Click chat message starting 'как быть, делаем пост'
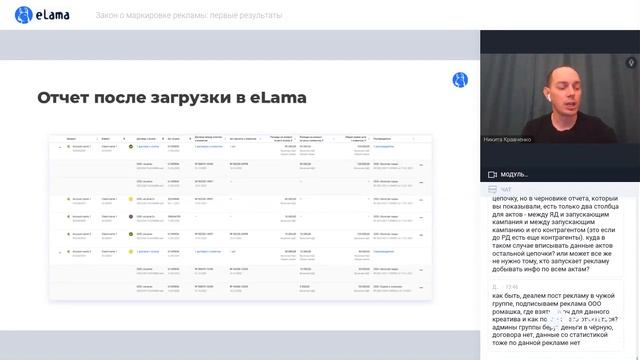The image size is (640, 360). point(556,315)
